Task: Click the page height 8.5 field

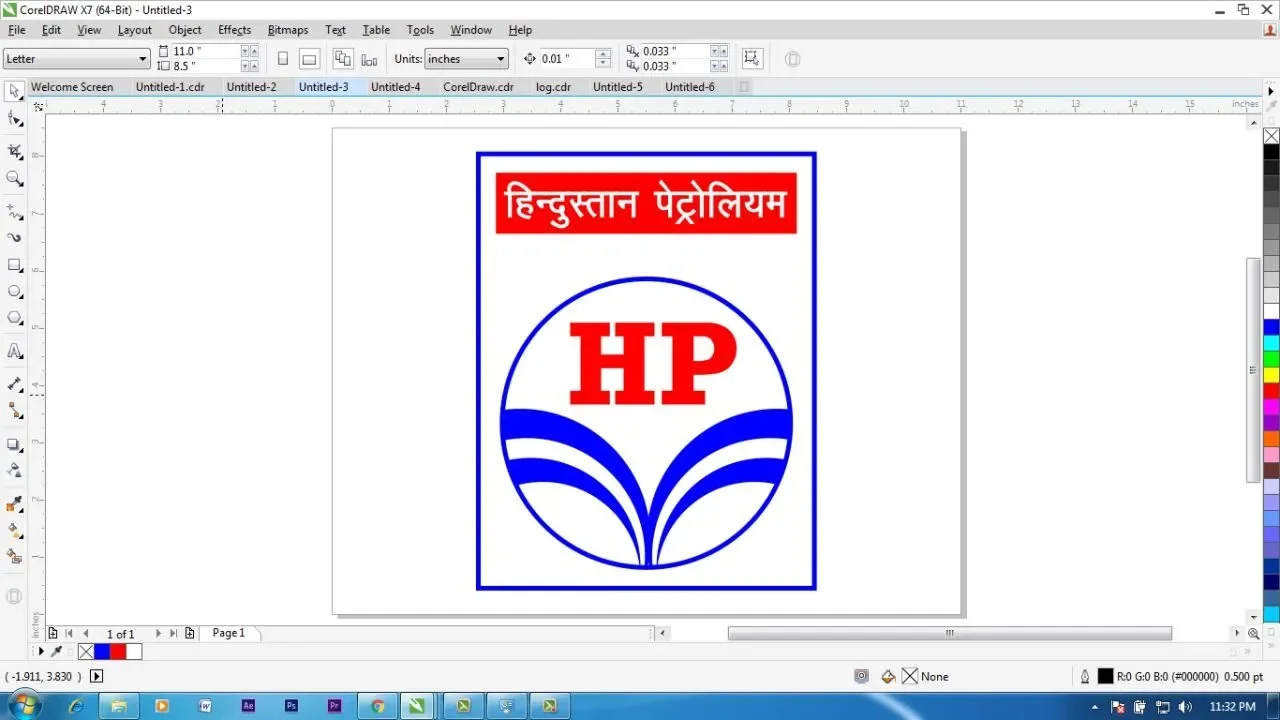Action: pos(206,66)
